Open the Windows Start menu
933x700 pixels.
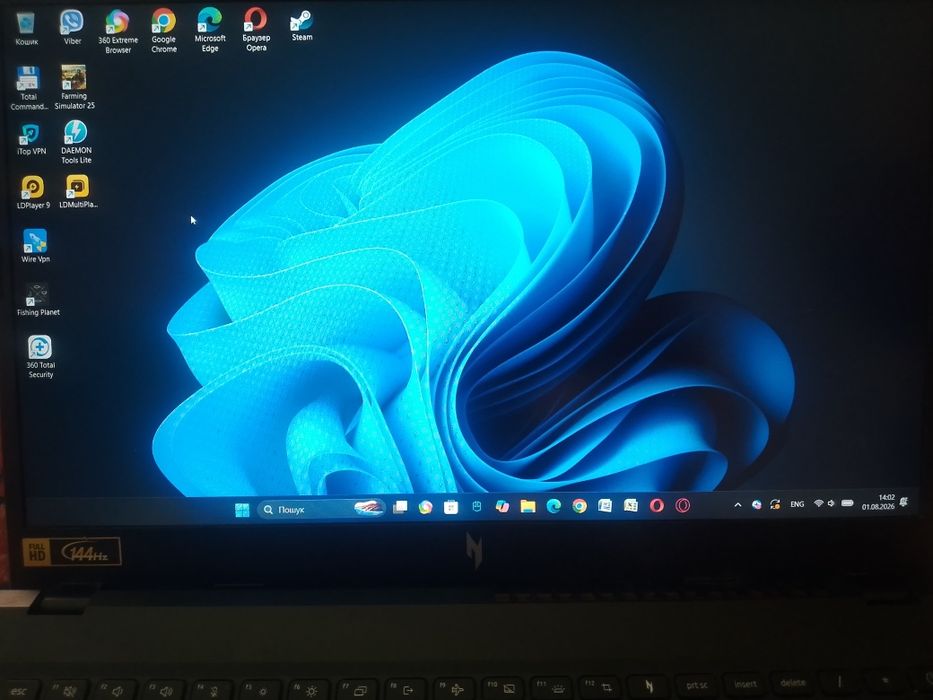click(x=242, y=510)
